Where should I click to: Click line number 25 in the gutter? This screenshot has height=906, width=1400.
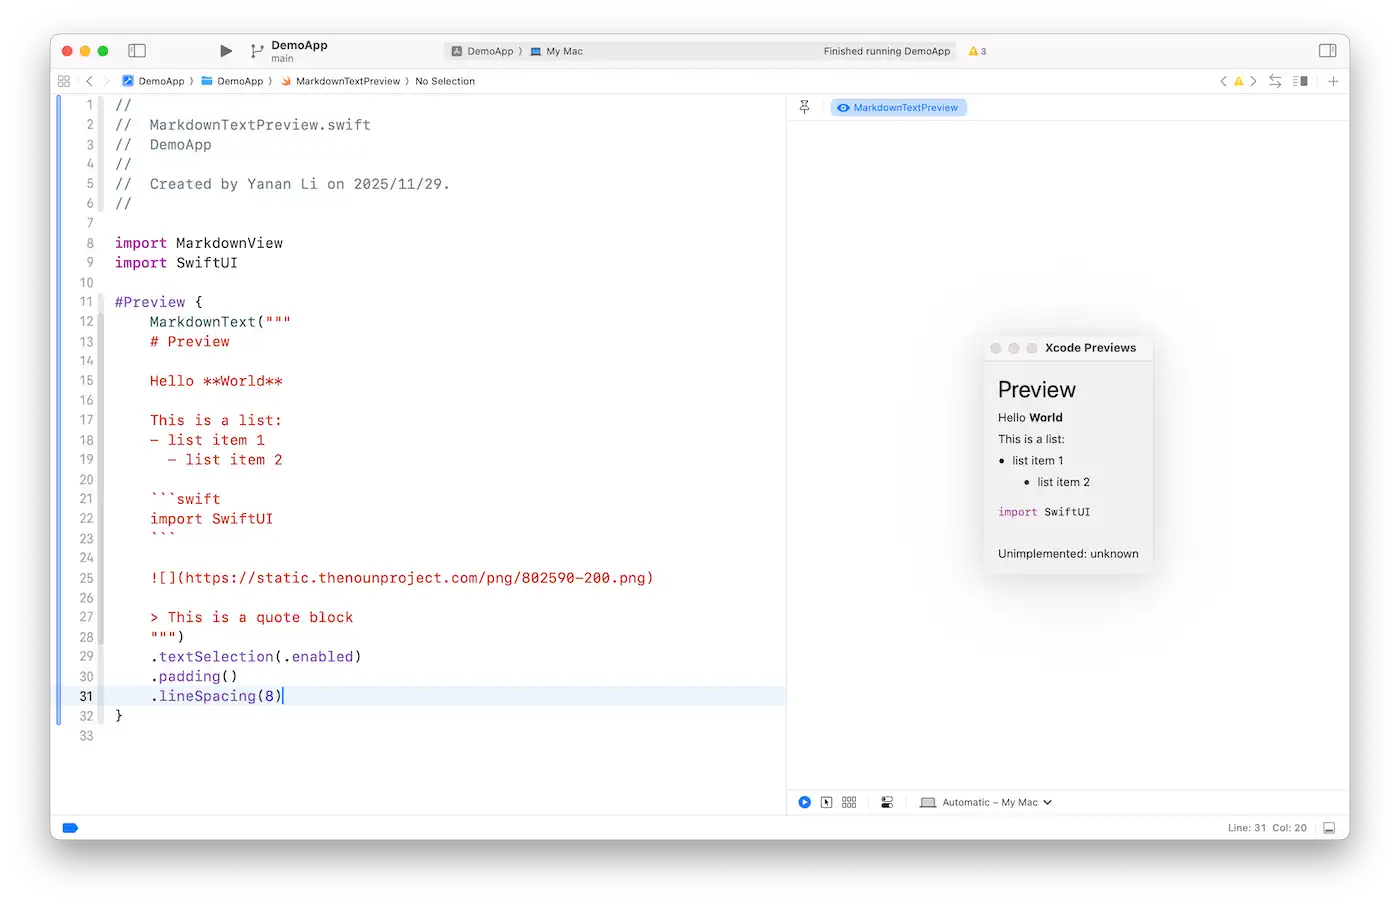[x=86, y=578]
